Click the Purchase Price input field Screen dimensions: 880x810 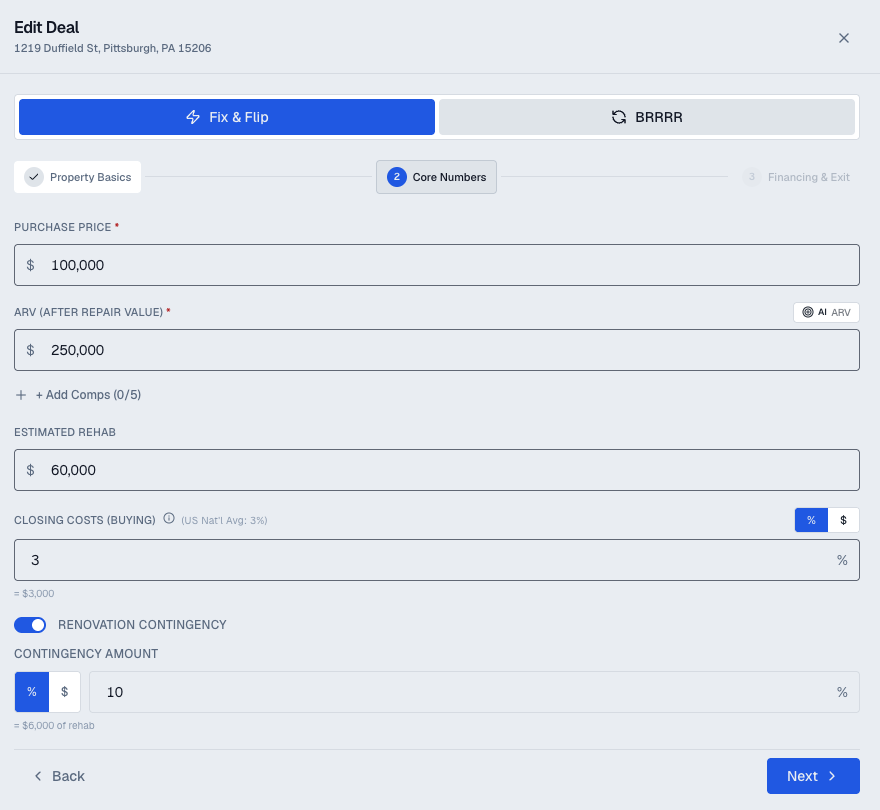click(x=437, y=265)
